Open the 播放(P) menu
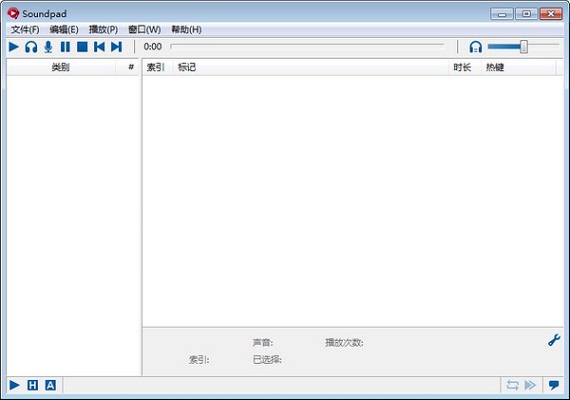 pyautogui.click(x=103, y=29)
